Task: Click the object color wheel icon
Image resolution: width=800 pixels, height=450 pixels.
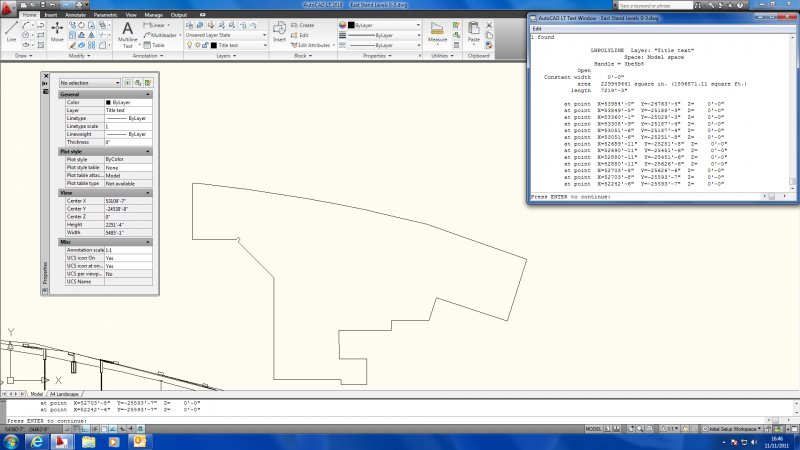Action: (342, 25)
